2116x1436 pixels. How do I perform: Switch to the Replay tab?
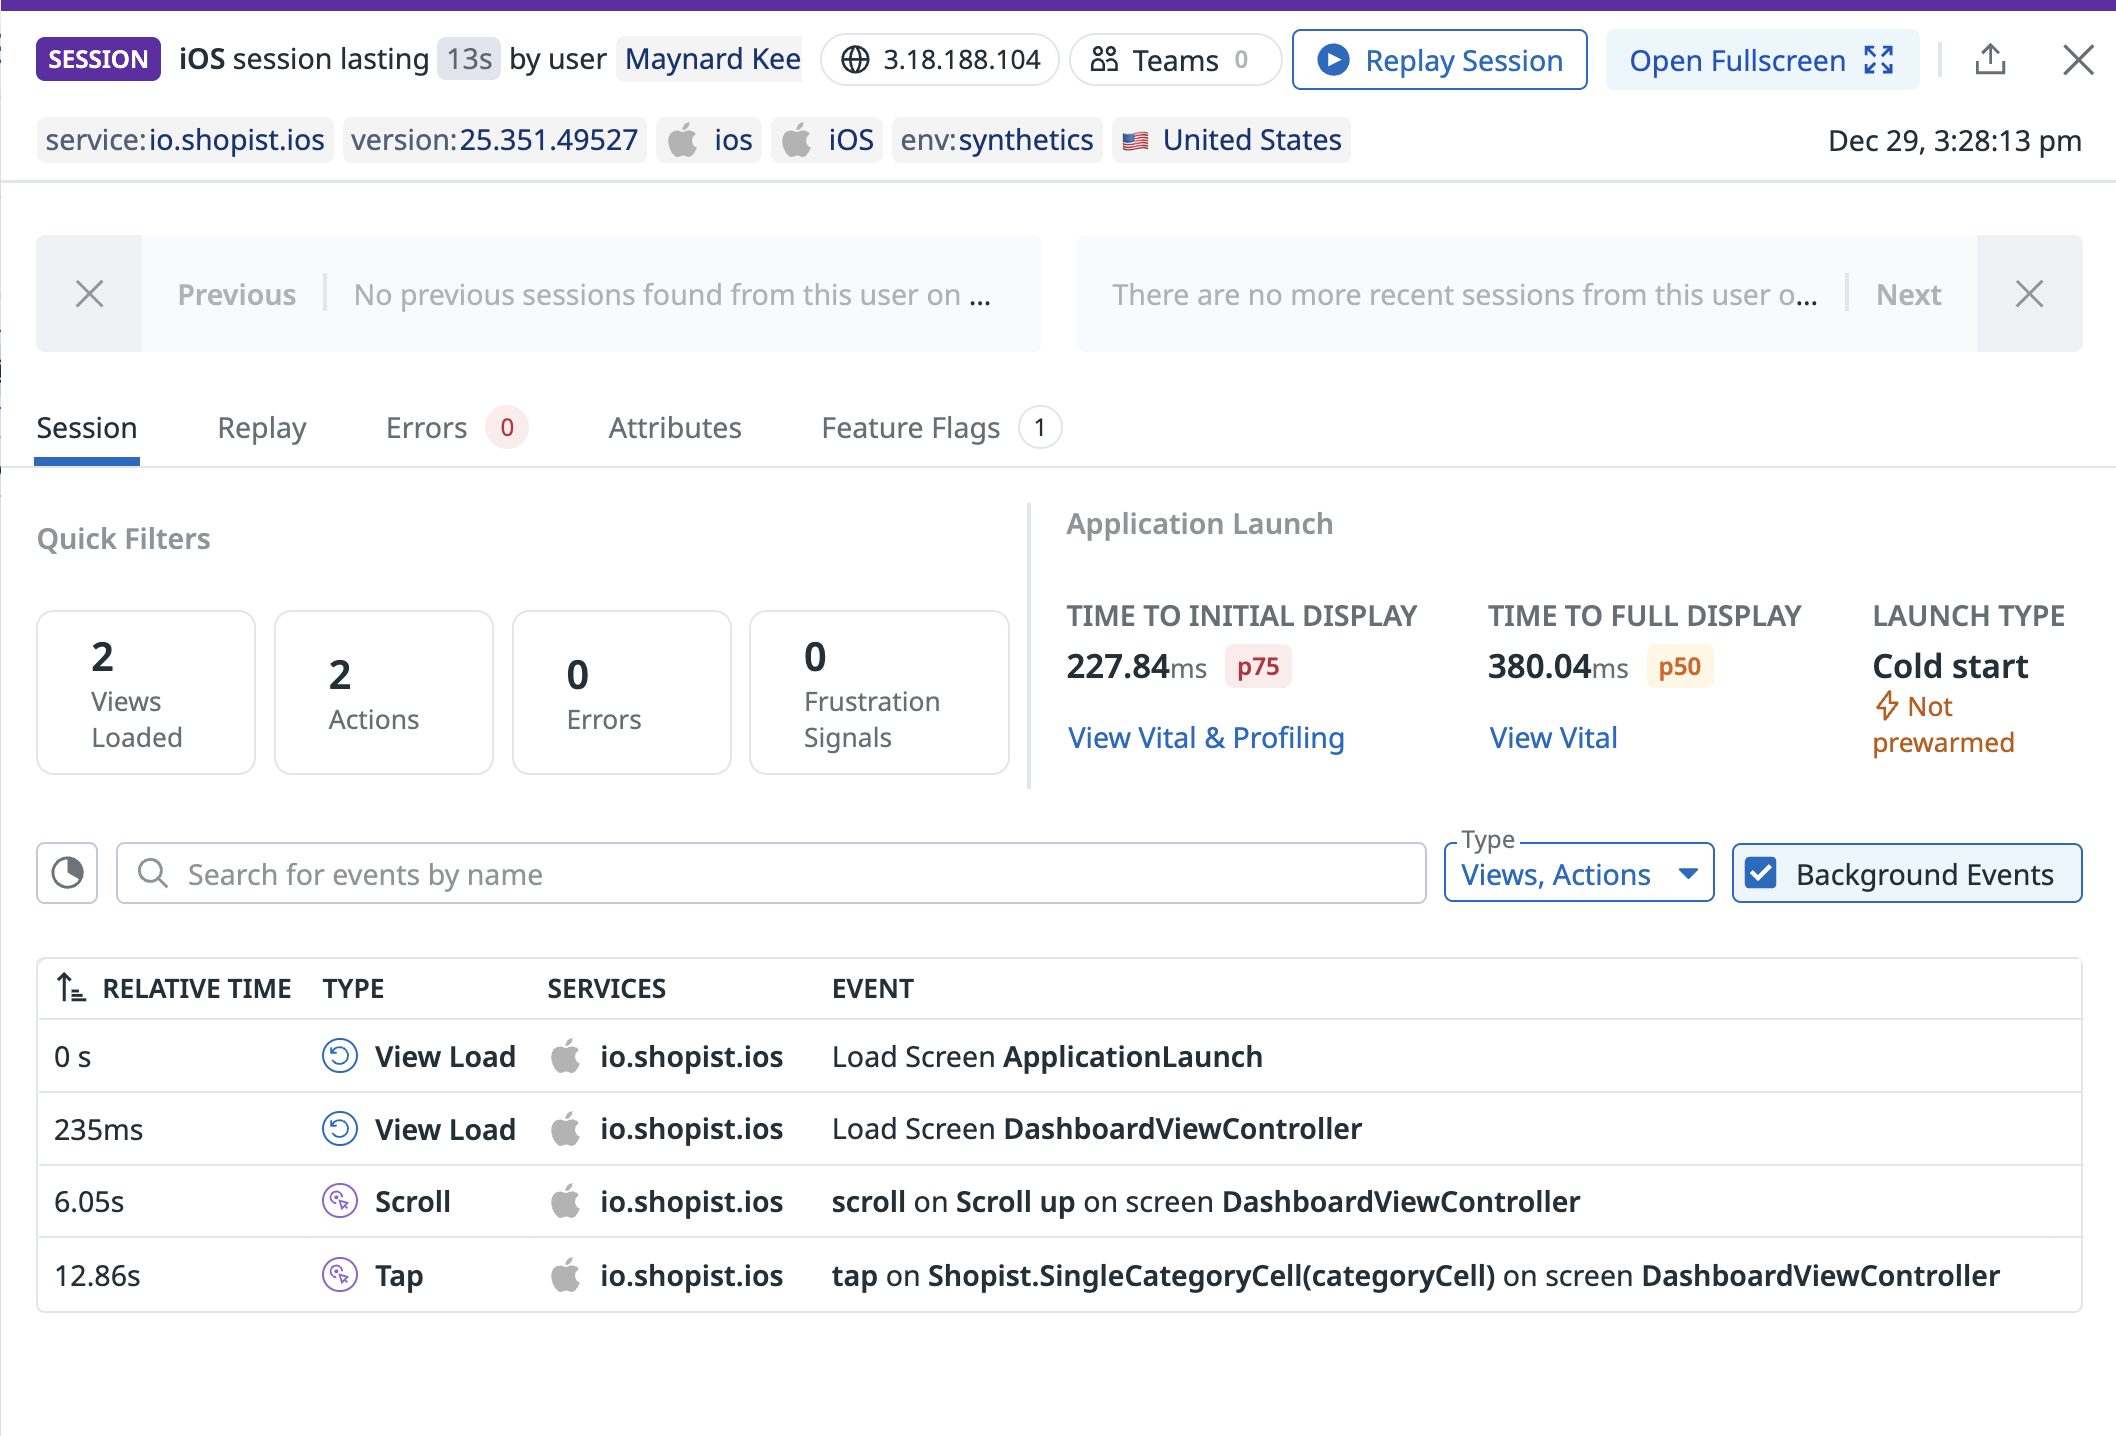[x=261, y=428]
